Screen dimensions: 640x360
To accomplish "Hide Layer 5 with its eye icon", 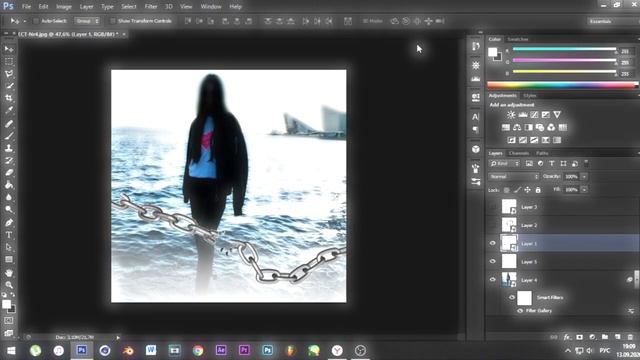I will click(493, 261).
